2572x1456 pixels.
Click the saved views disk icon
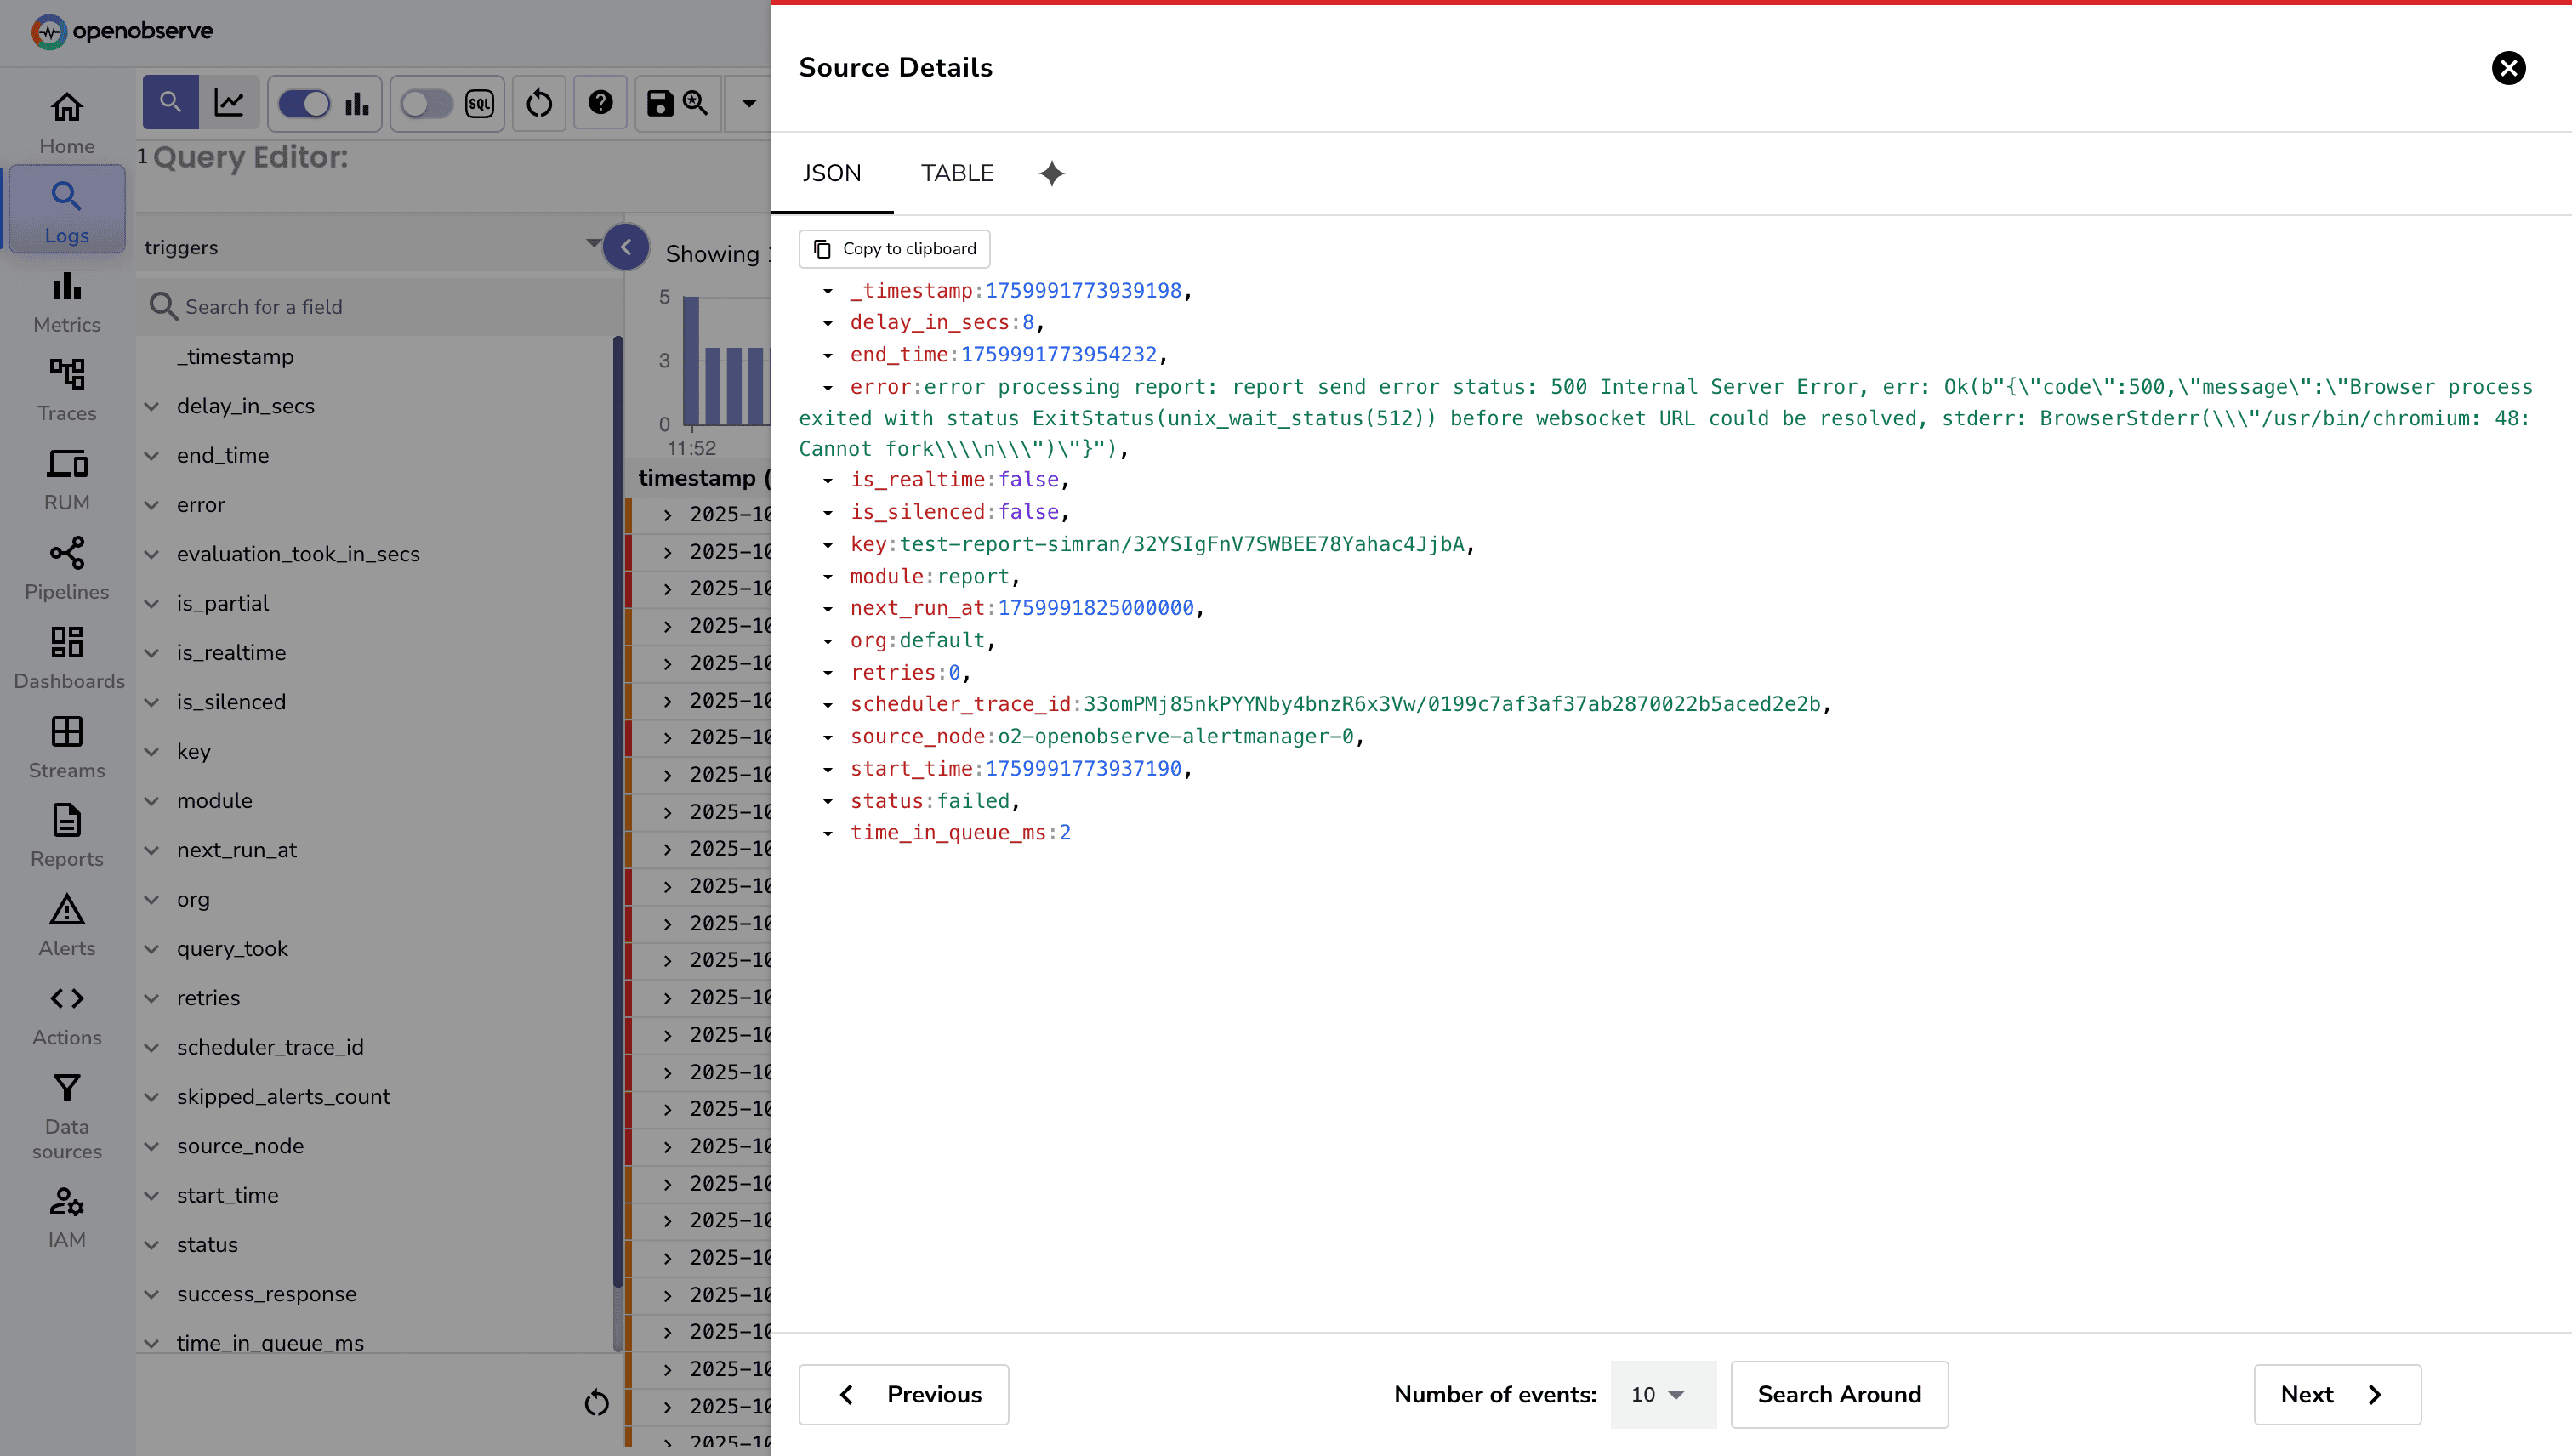[660, 103]
